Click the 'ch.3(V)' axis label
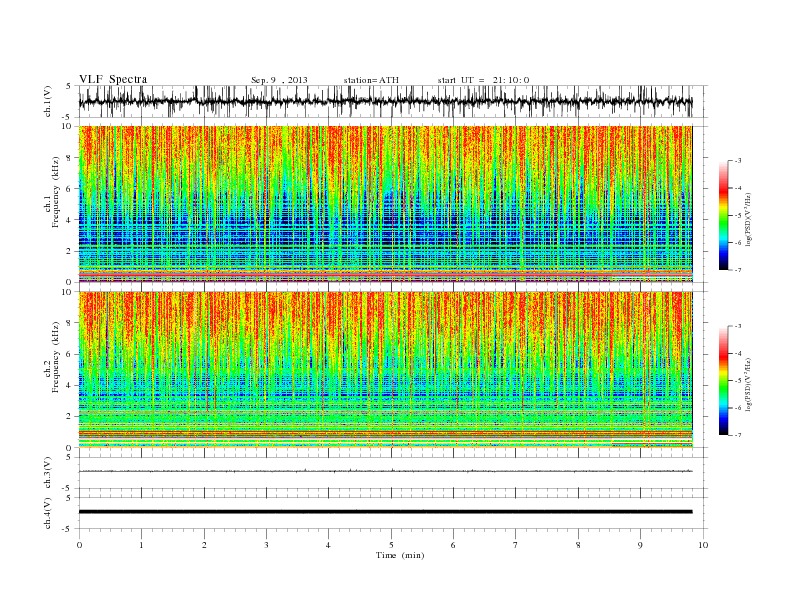This screenshot has height=612, width=792. point(48,472)
